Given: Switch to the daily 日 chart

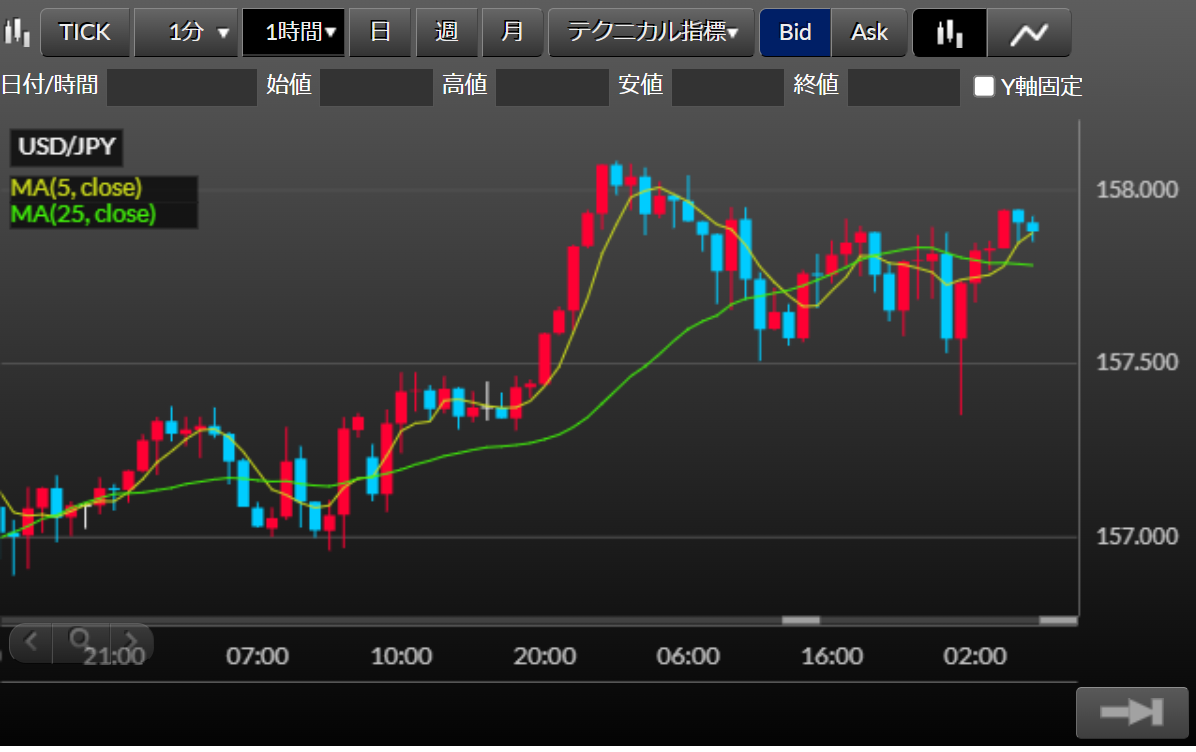Looking at the screenshot, I should [380, 32].
